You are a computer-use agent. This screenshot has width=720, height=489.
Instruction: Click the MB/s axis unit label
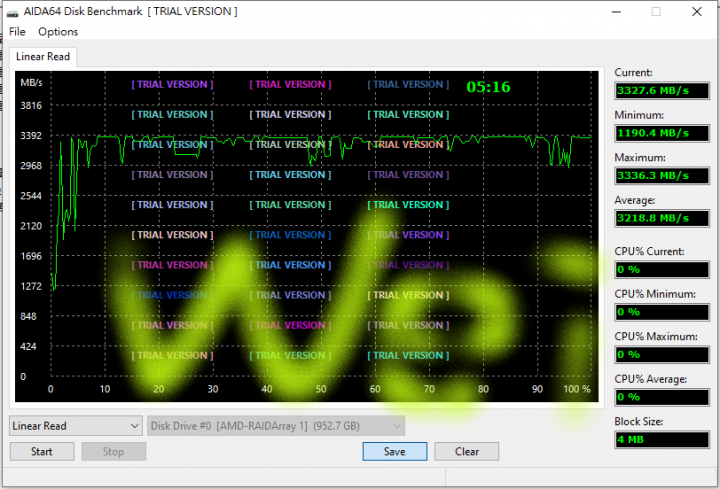click(31, 83)
